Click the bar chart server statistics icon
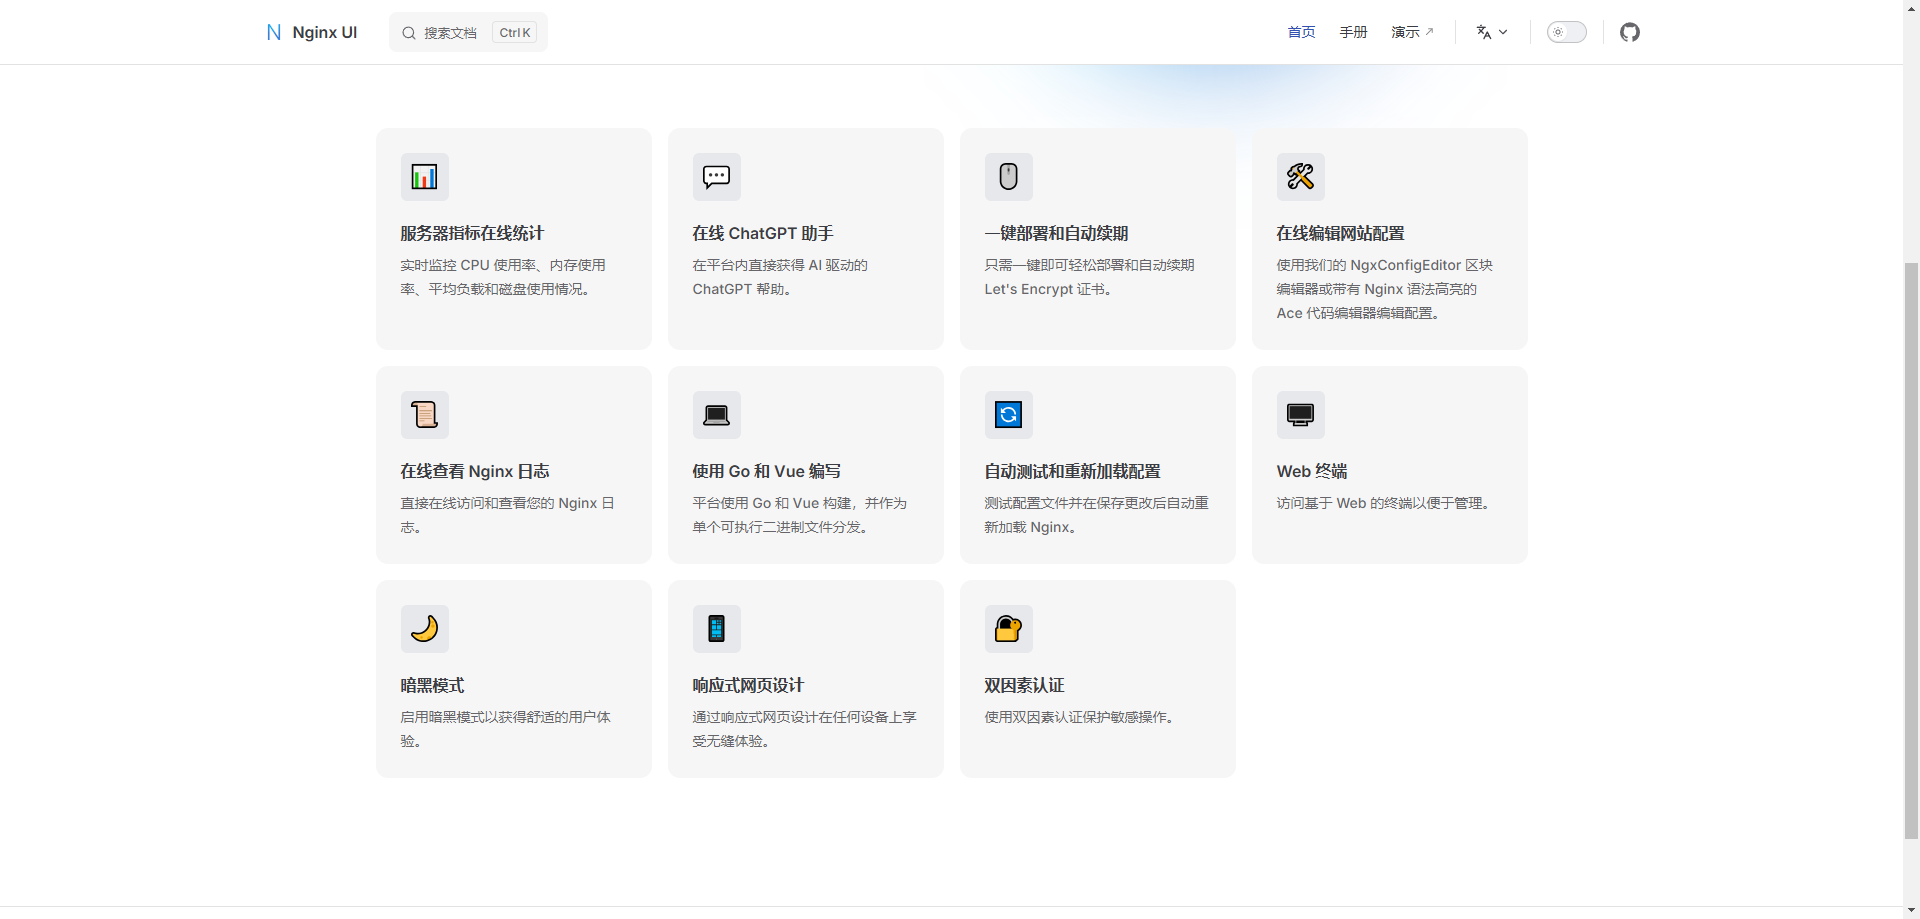1920x919 pixels. pos(424,177)
